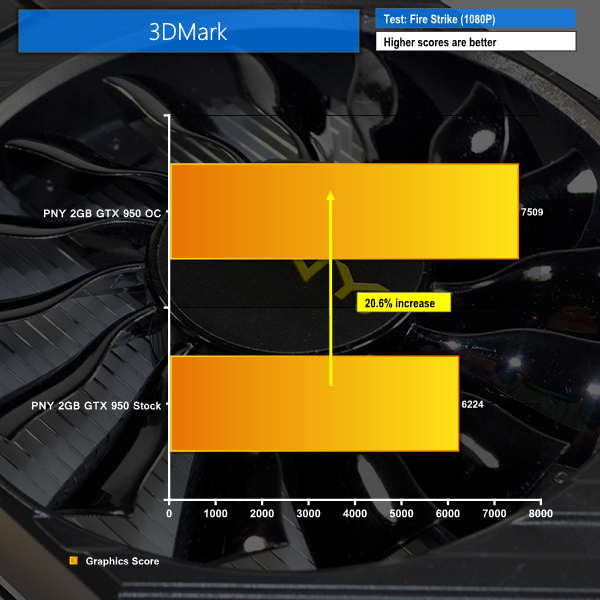Click the 6224 score value

point(473,404)
